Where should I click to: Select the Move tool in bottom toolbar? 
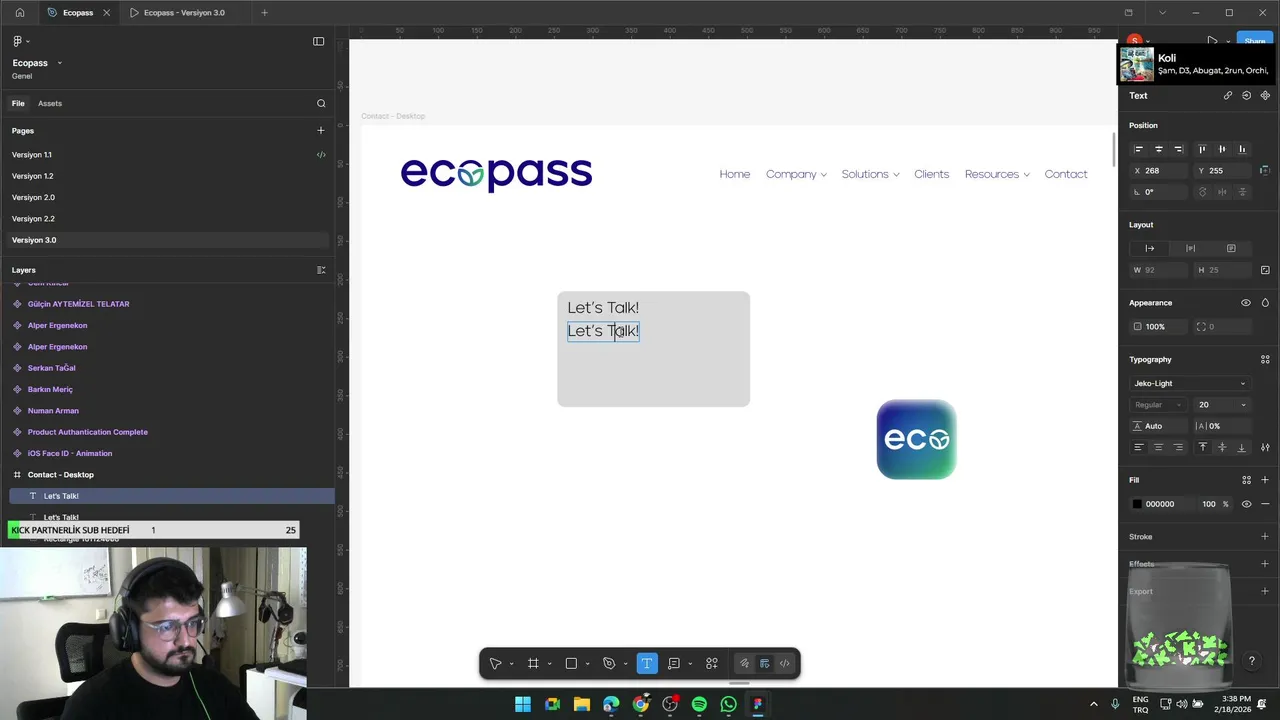click(495, 663)
